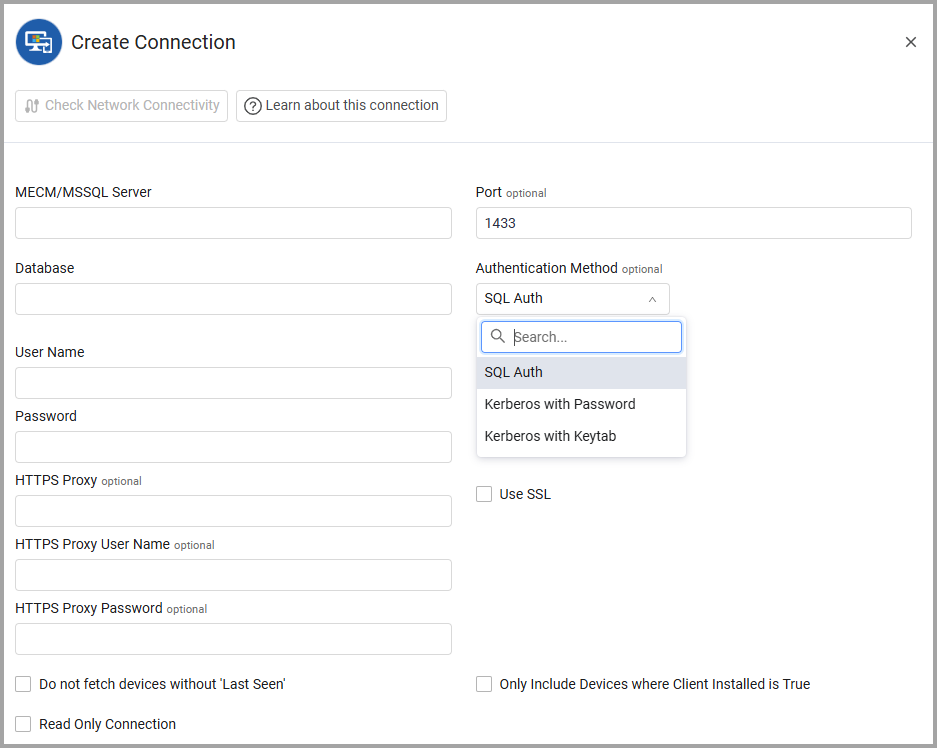Choose Kerberos with Password option

pyautogui.click(x=581, y=404)
